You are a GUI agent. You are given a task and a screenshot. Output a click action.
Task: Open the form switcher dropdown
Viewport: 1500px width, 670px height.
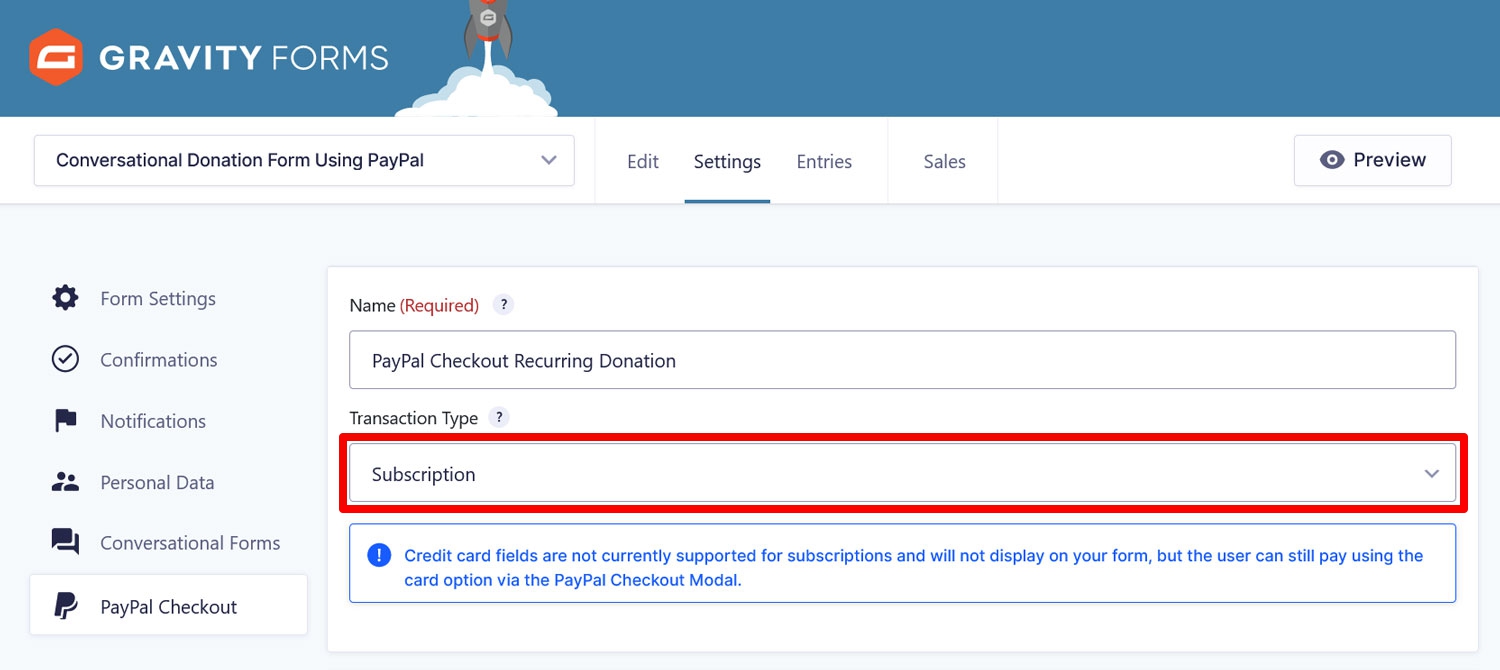pyautogui.click(x=304, y=160)
